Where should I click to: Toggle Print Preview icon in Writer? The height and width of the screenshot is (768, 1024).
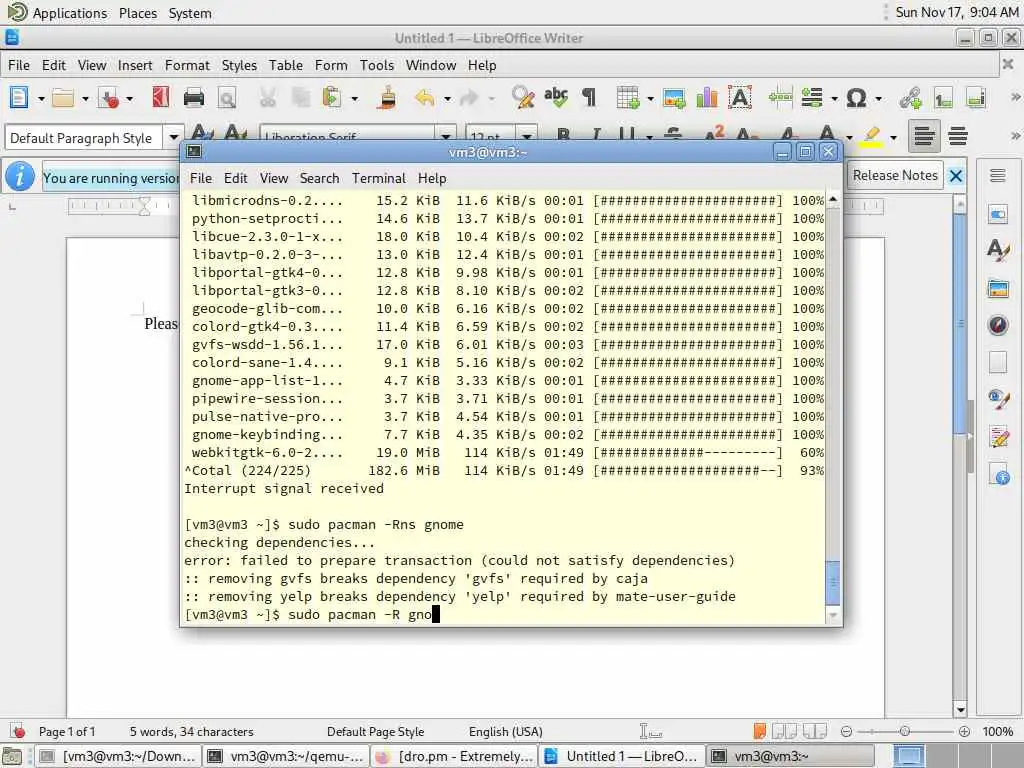coord(227,98)
